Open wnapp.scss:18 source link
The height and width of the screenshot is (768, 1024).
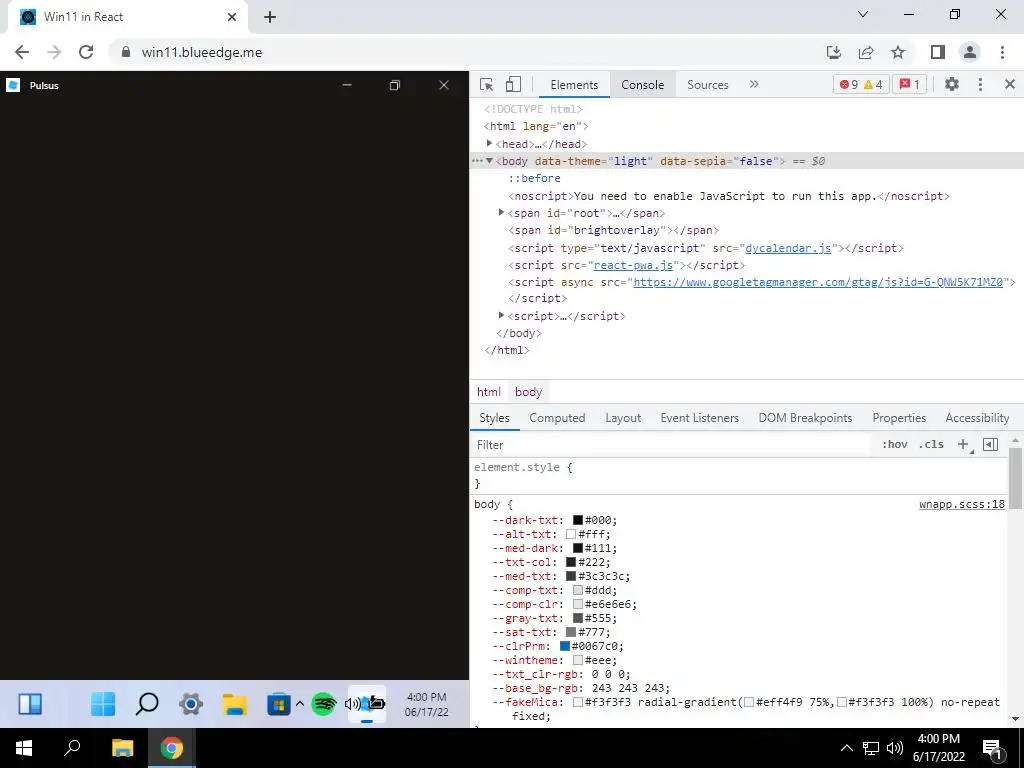pyautogui.click(x=961, y=504)
